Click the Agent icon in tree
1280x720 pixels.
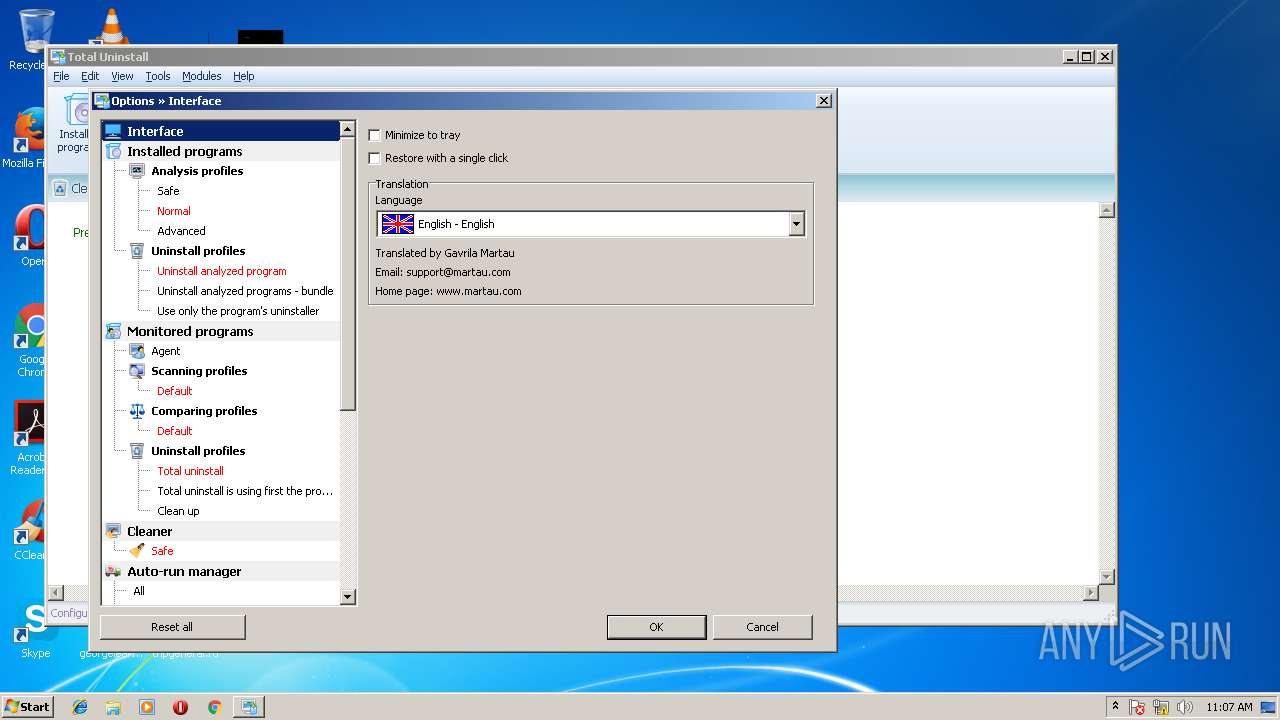[x=137, y=351]
